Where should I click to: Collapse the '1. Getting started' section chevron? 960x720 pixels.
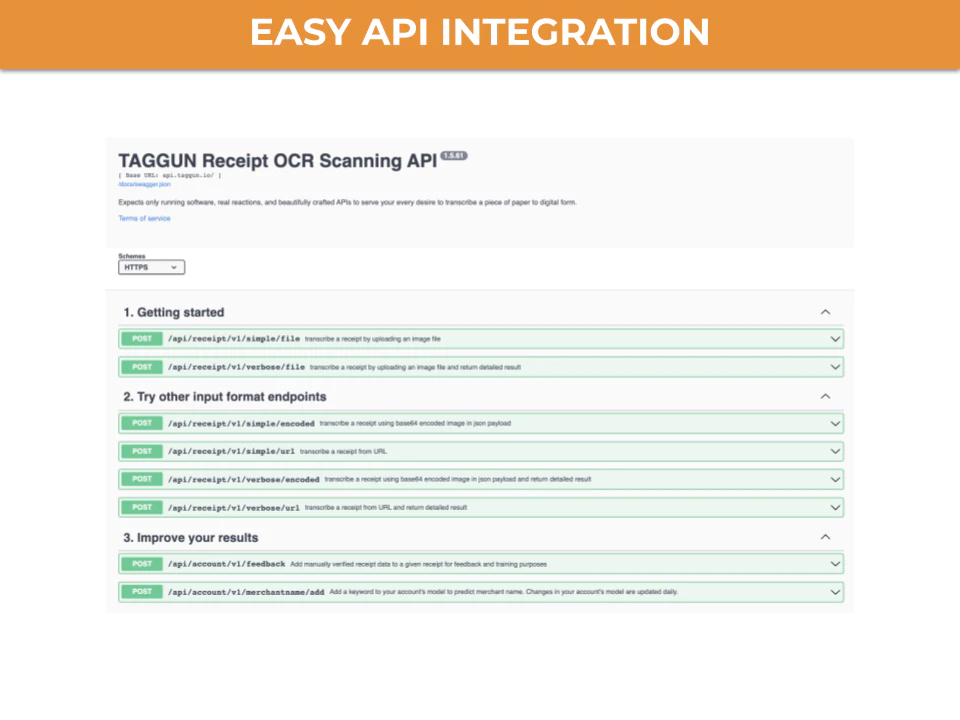tap(825, 312)
